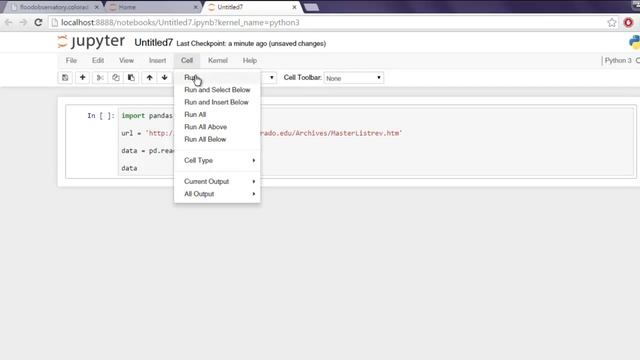Click the Last Checkpoint status text
Viewport: 640px width, 360px height.
tap(251, 44)
